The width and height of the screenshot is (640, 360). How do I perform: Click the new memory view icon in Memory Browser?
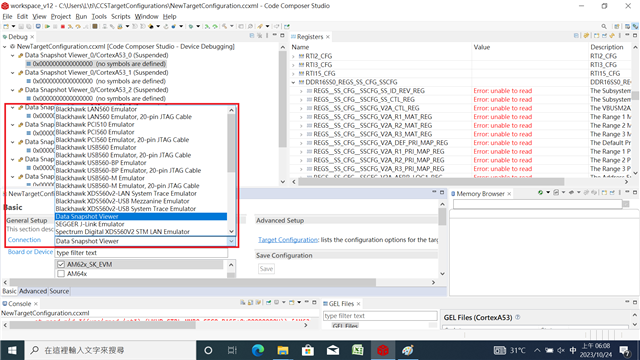point(604,193)
